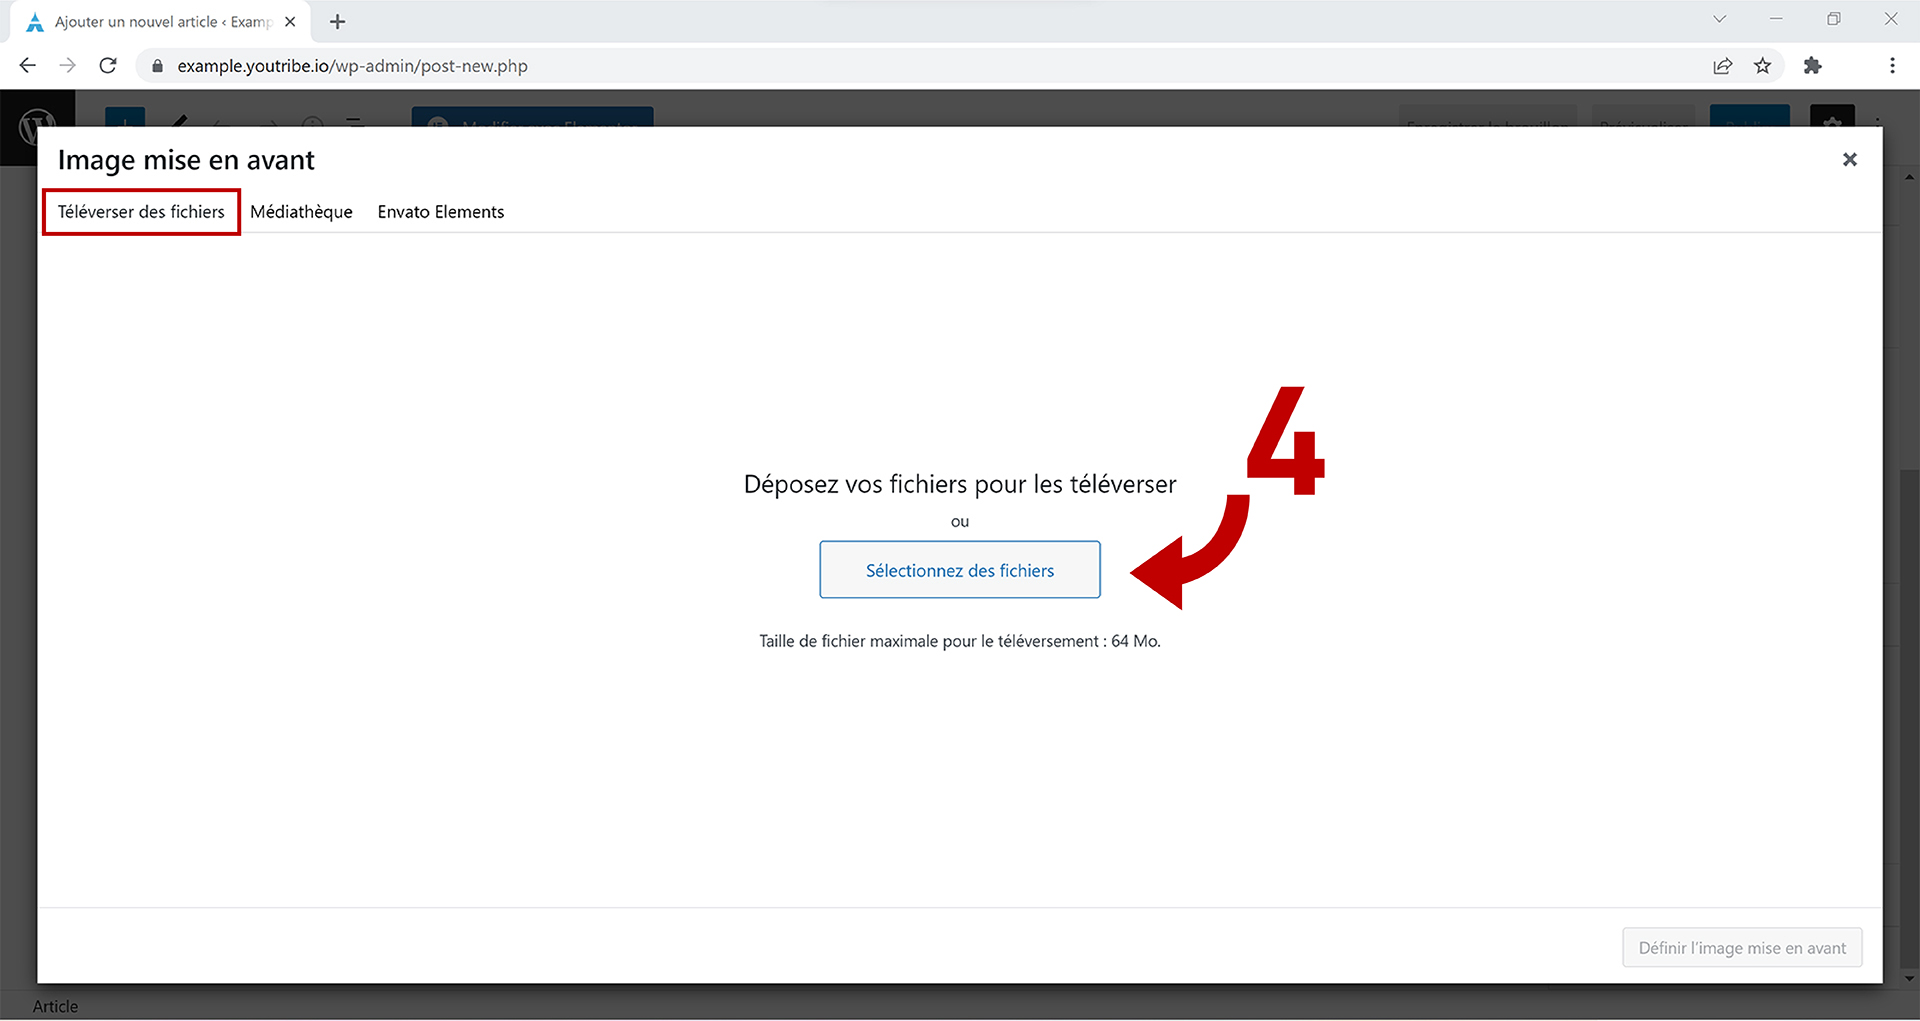Bookmark this page with the star icon
Image resolution: width=1920 pixels, height=1021 pixels.
click(x=1762, y=66)
